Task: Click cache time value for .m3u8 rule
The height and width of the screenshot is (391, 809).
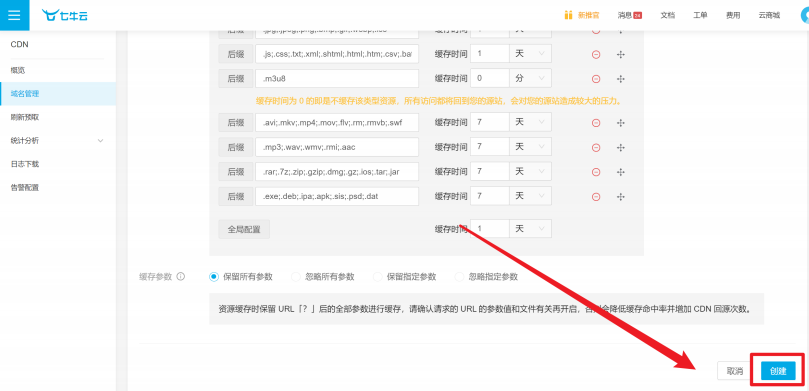Action: (x=490, y=78)
